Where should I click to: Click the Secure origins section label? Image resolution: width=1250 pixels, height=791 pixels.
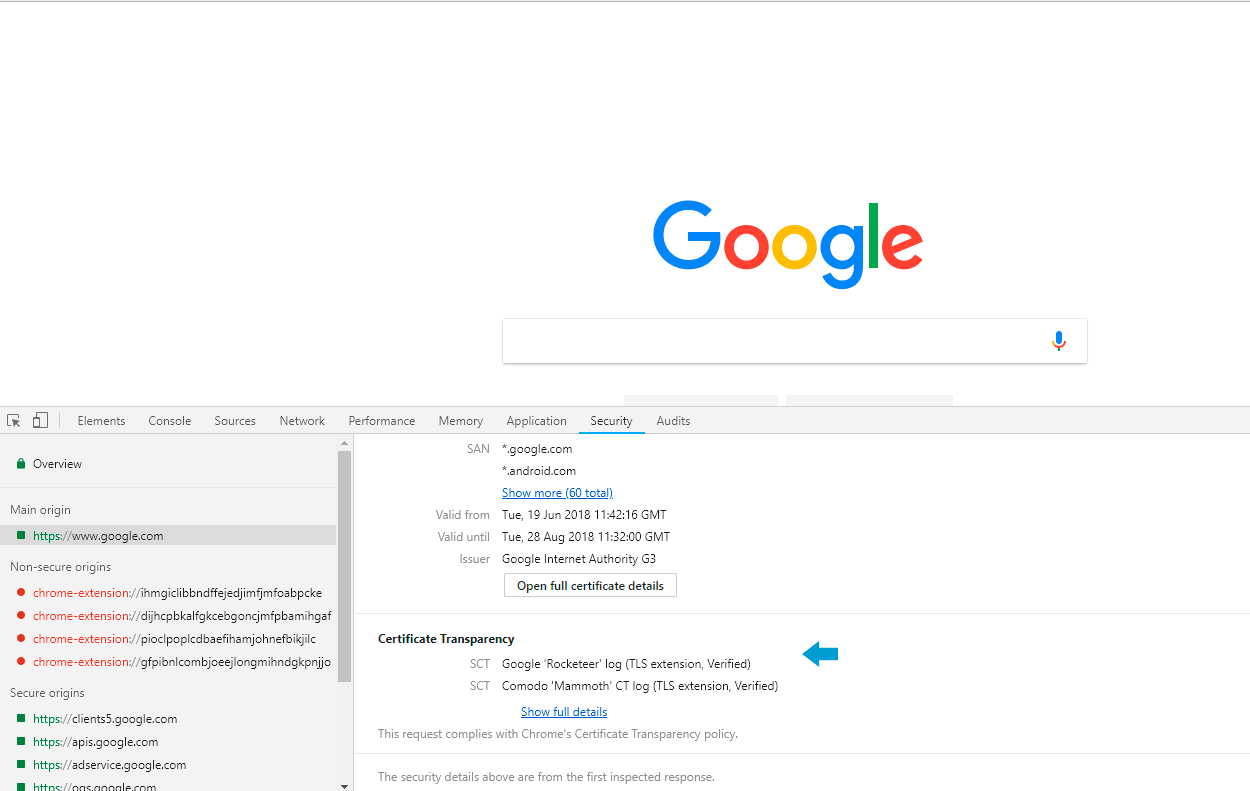47,693
